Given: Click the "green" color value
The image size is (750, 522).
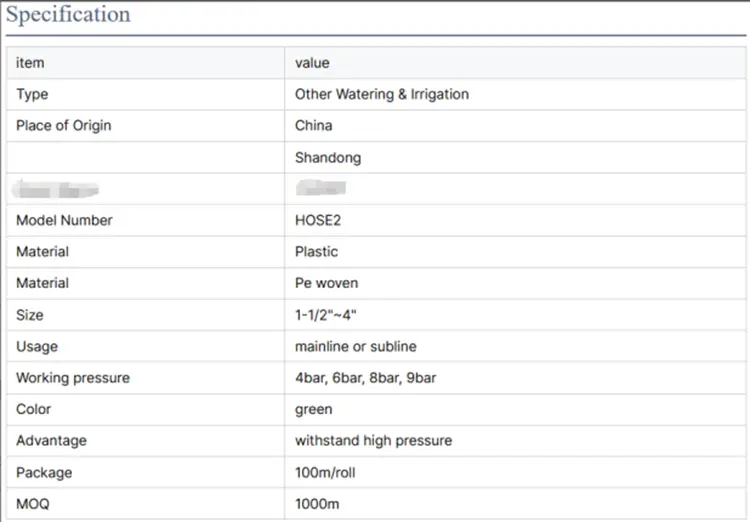Looking at the screenshot, I should pos(314,409).
